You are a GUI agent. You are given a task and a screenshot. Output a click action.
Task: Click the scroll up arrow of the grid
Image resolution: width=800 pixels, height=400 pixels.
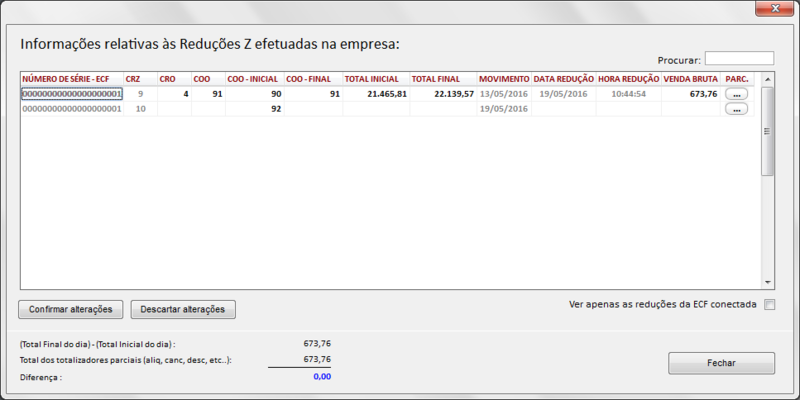pyautogui.click(x=768, y=78)
